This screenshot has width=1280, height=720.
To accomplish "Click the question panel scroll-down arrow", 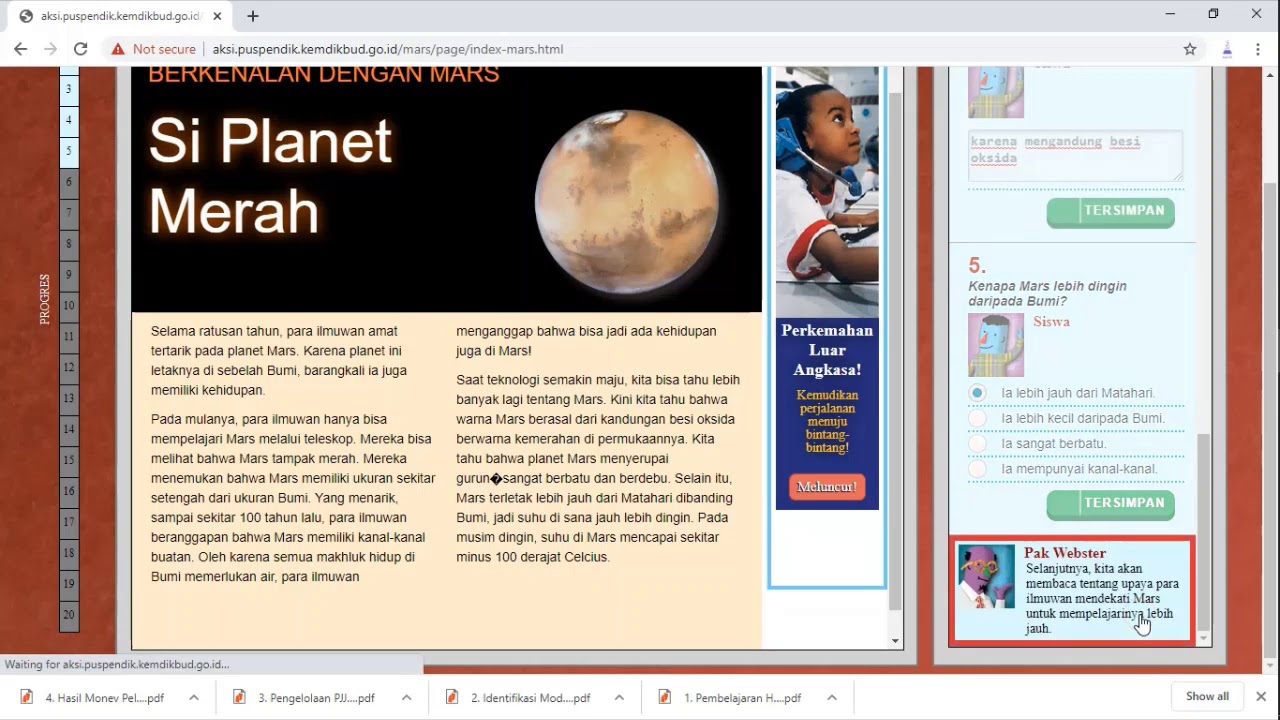I will click(x=1203, y=638).
